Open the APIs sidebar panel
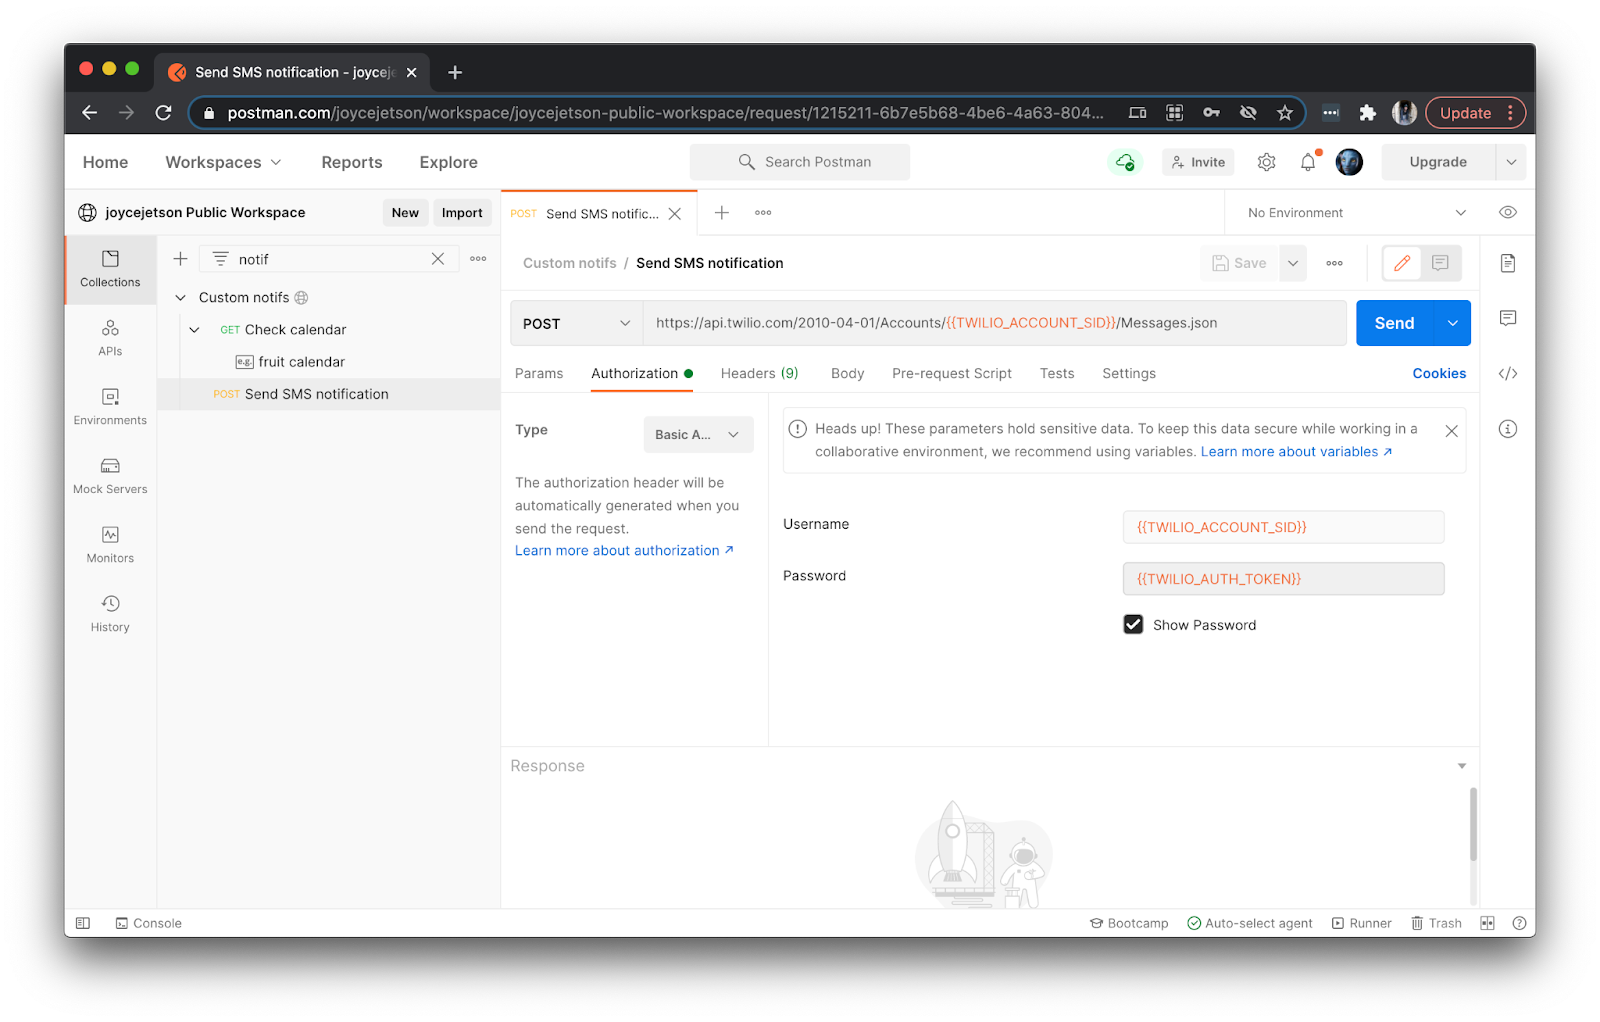1600x1022 pixels. point(110,338)
